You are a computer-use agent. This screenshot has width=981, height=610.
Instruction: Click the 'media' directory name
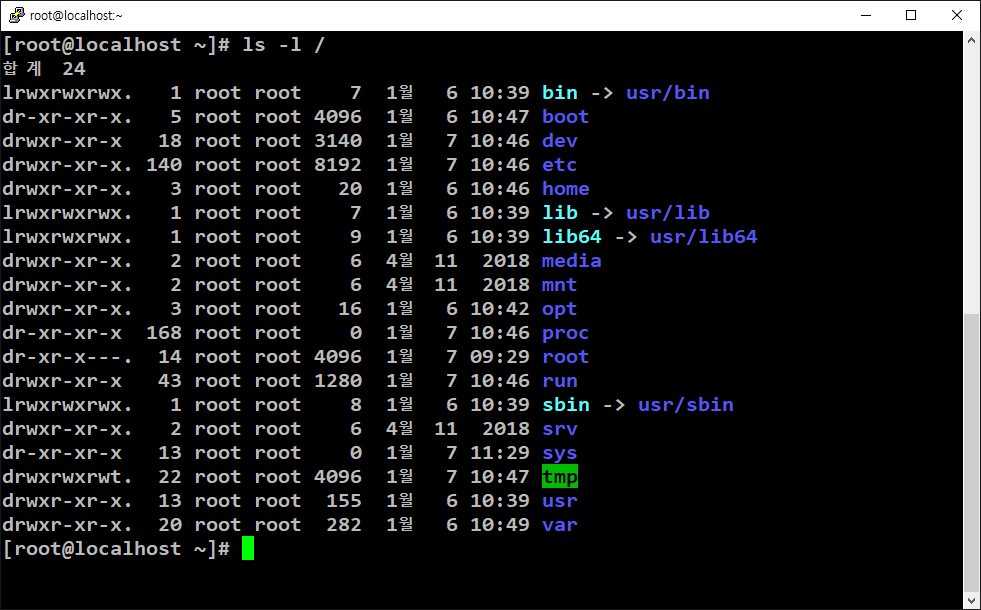(x=571, y=261)
